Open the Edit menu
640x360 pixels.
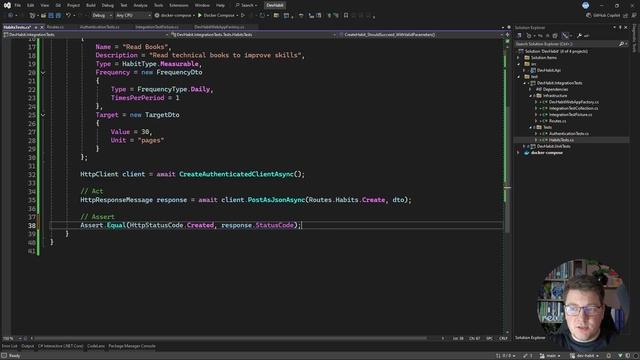(x=31, y=5)
